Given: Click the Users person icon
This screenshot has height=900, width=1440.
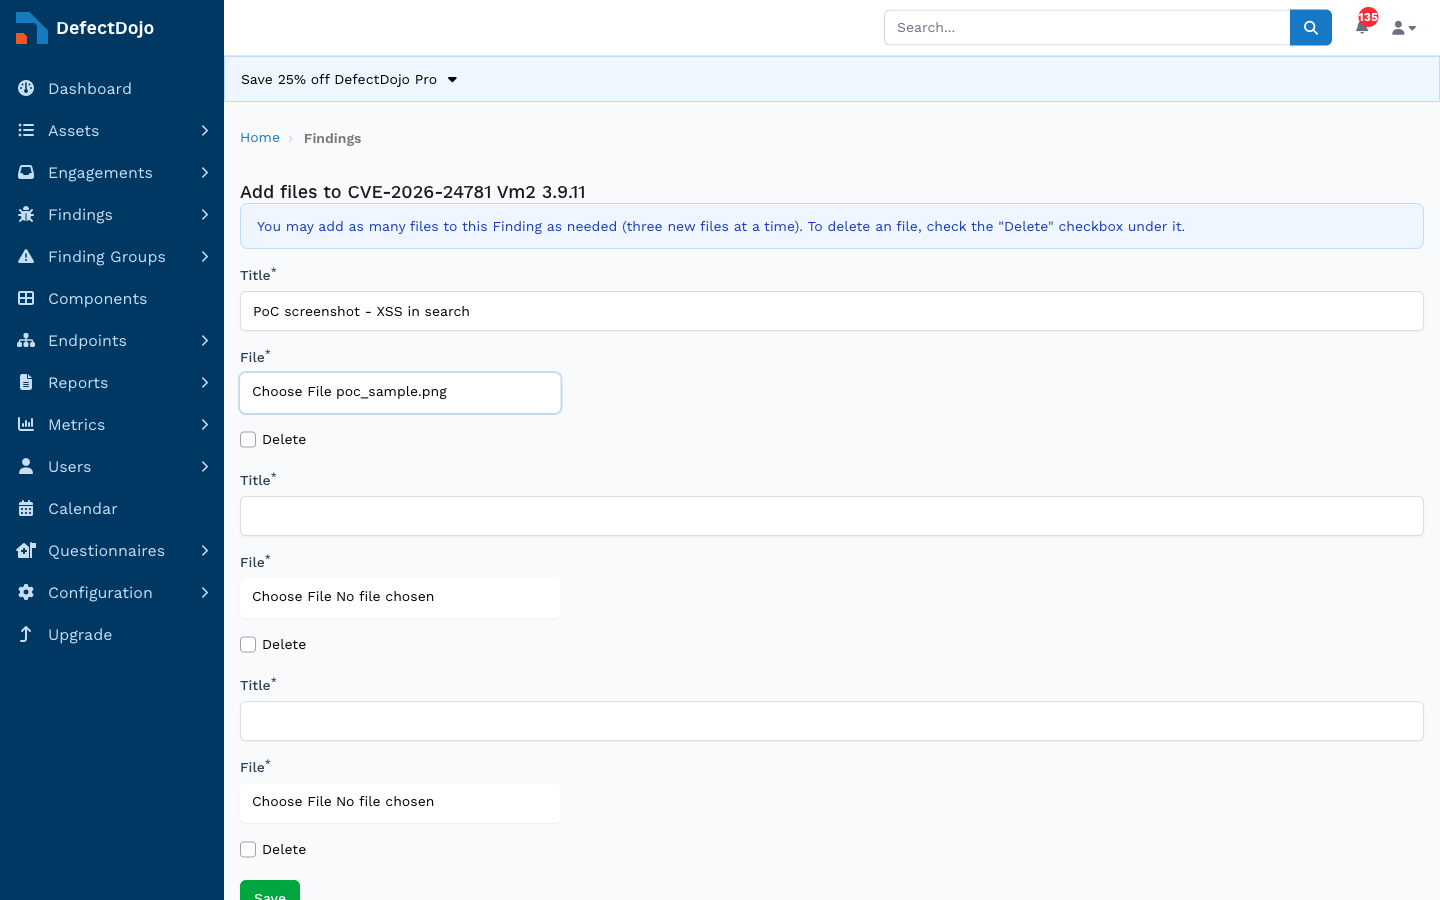Looking at the screenshot, I should [x=26, y=466].
